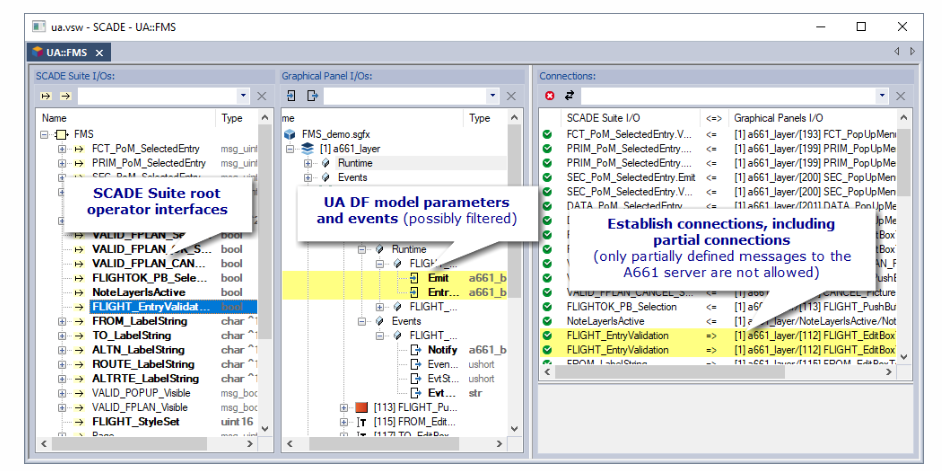
Task: Expand [115] FROM_Edit... widget node
Action: coord(344,422)
